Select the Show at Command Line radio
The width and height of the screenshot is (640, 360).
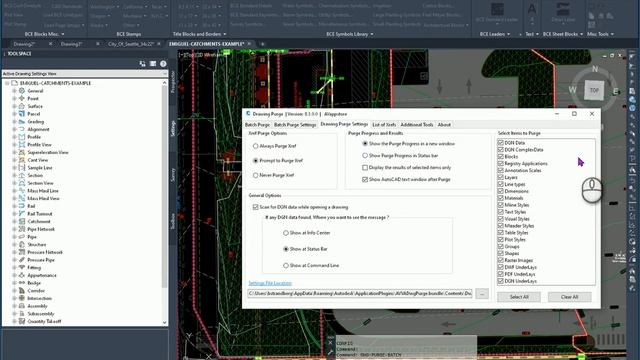tap(286, 265)
